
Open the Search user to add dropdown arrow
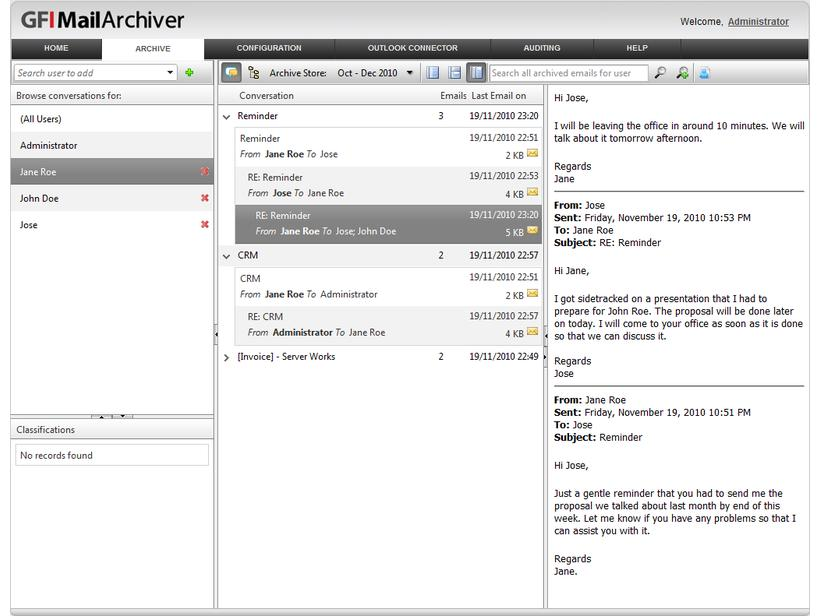coord(170,72)
